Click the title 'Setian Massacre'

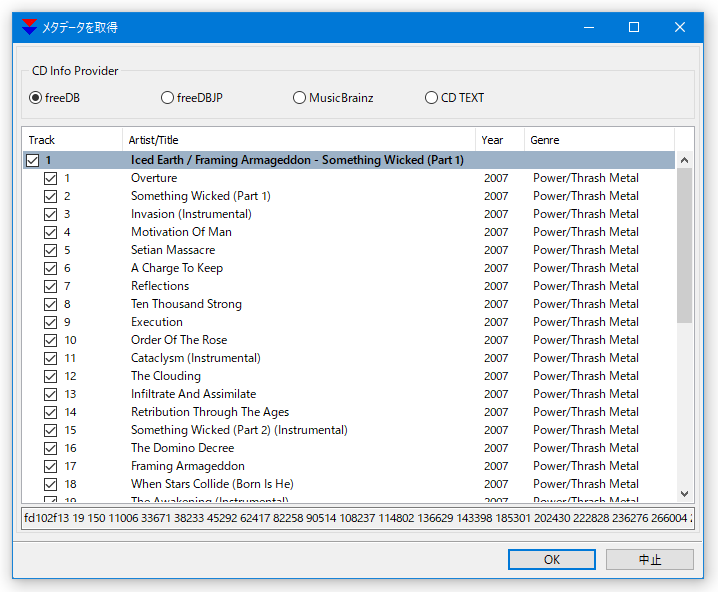tap(173, 250)
